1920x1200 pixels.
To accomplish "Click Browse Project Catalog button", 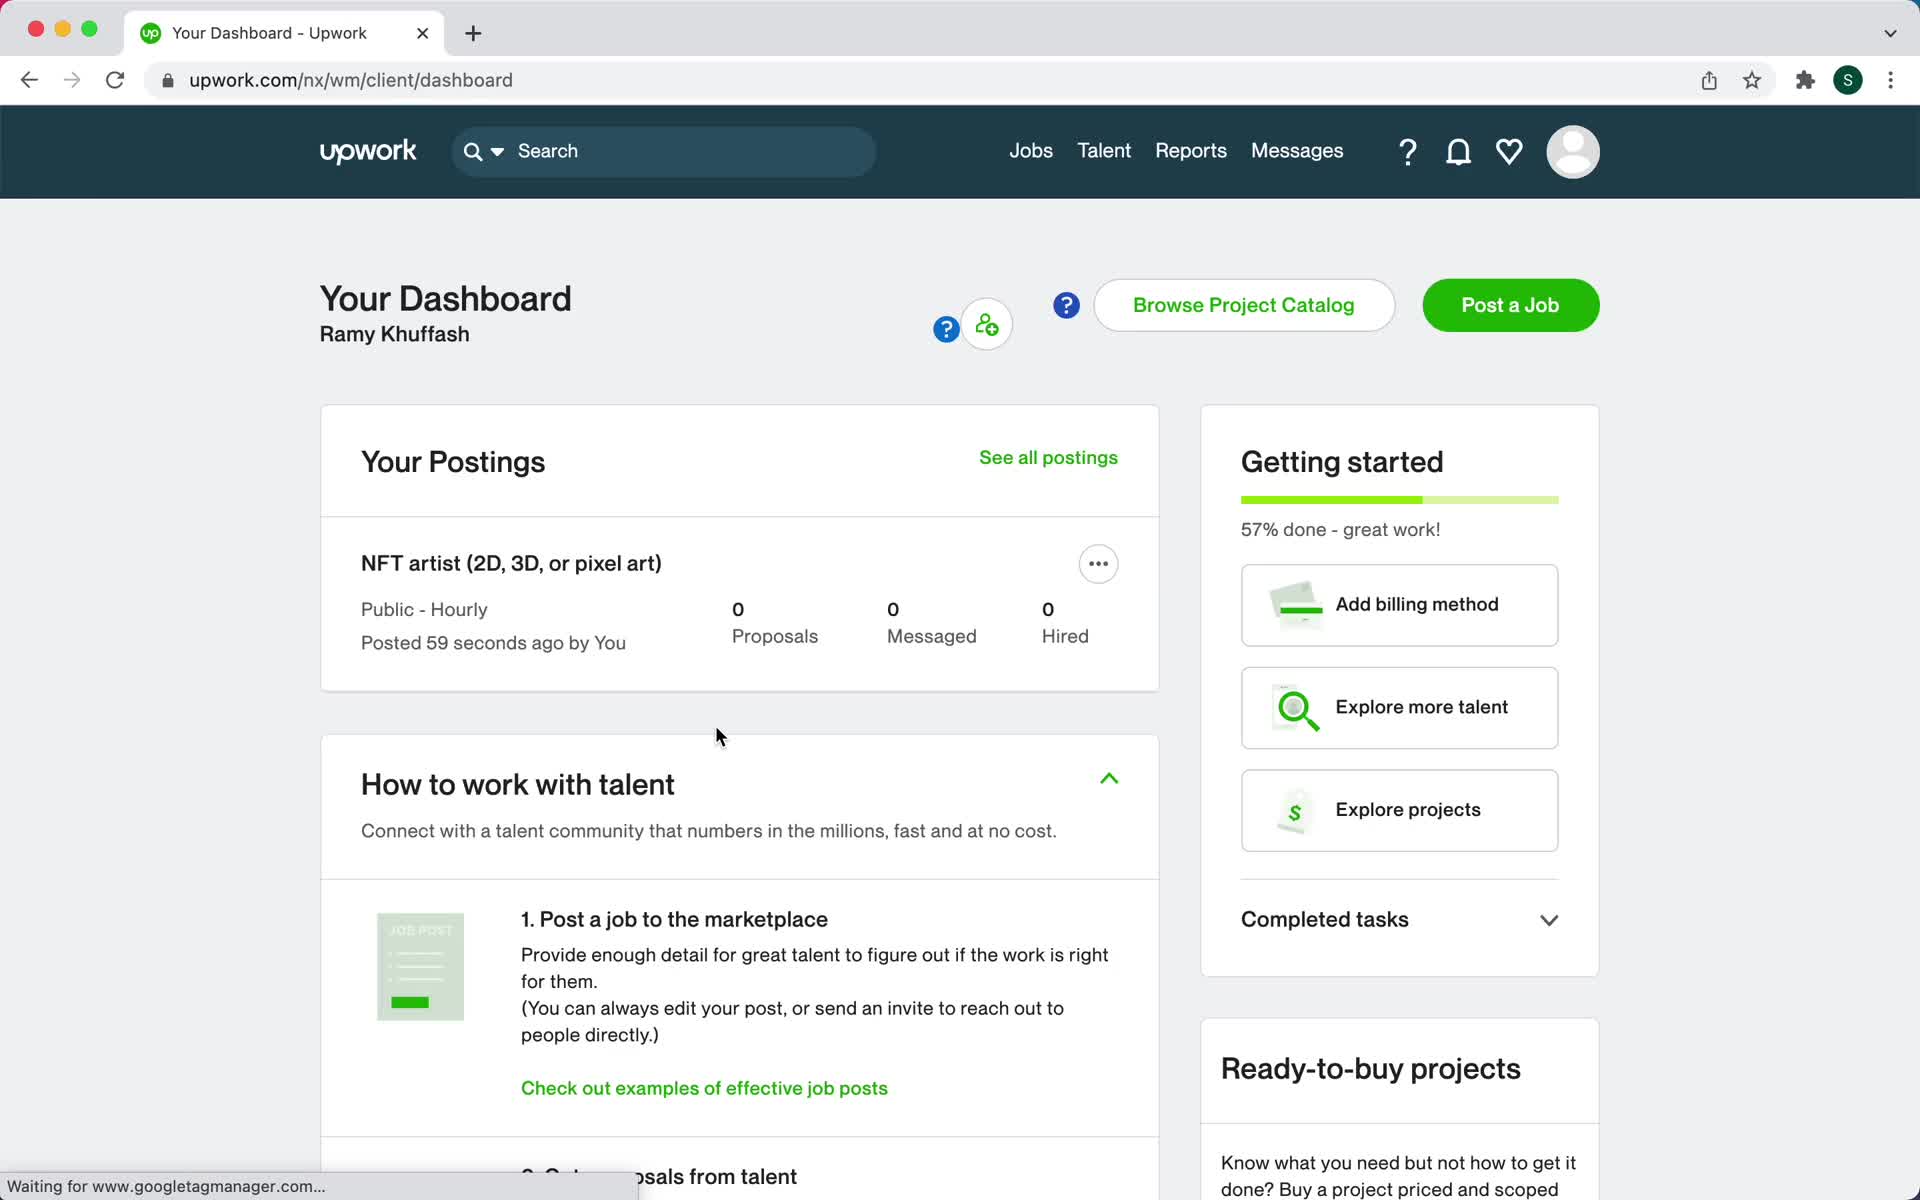I will coord(1243,306).
